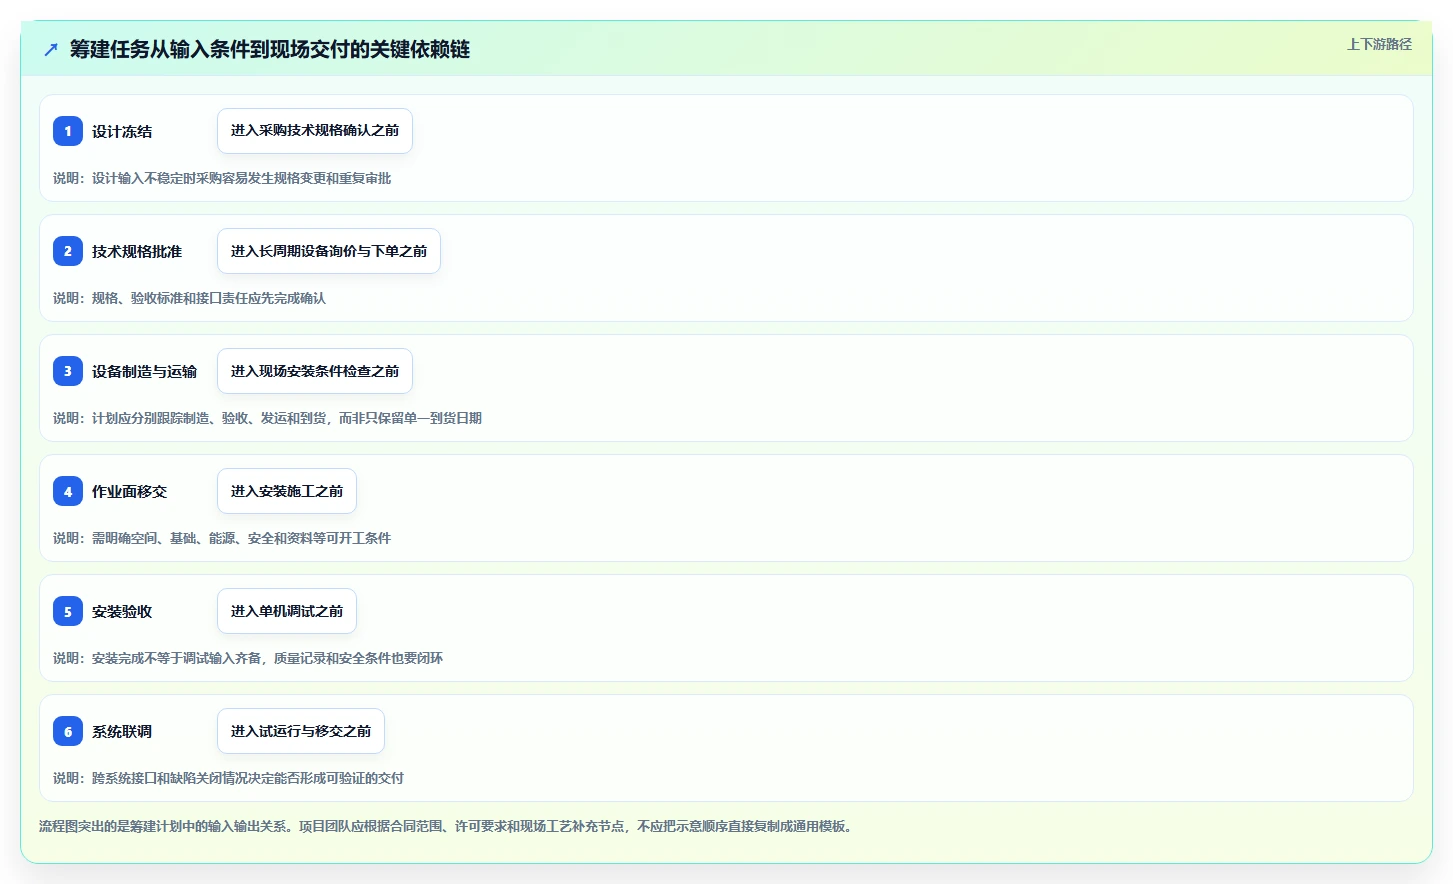Click the step 4 number badge
This screenshot has height=884, width=1453.
click(68, 491)
